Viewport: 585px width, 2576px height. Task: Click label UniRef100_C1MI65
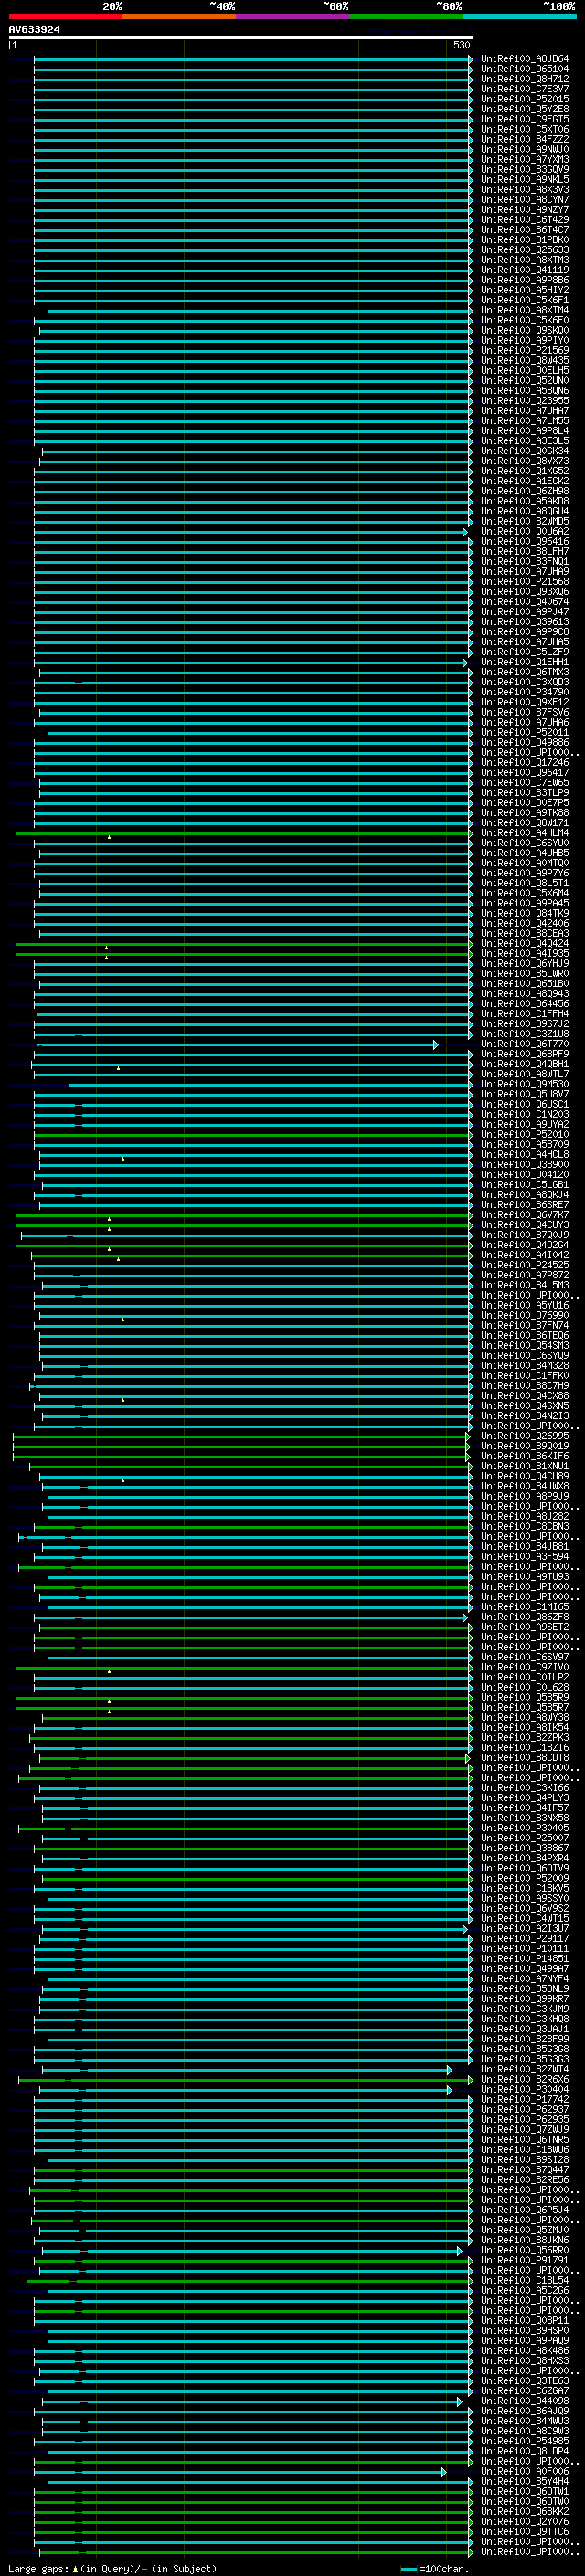click(x=525, y=1607)
